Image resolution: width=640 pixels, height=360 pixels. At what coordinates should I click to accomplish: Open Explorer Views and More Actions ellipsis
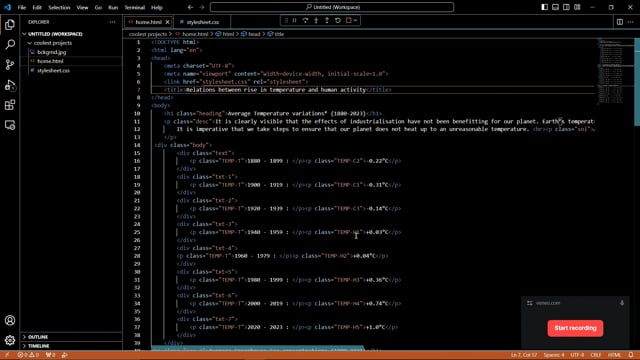113,22
